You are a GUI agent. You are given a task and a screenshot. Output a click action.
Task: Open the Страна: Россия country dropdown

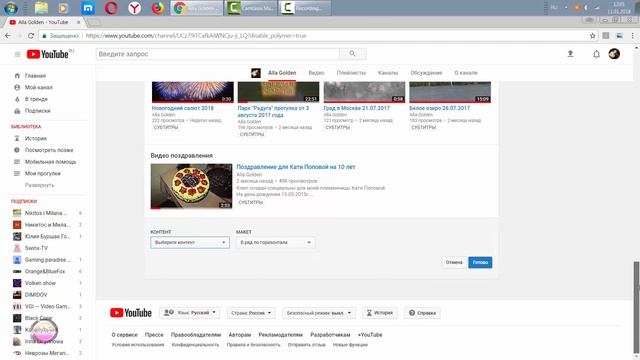point(251,313)
